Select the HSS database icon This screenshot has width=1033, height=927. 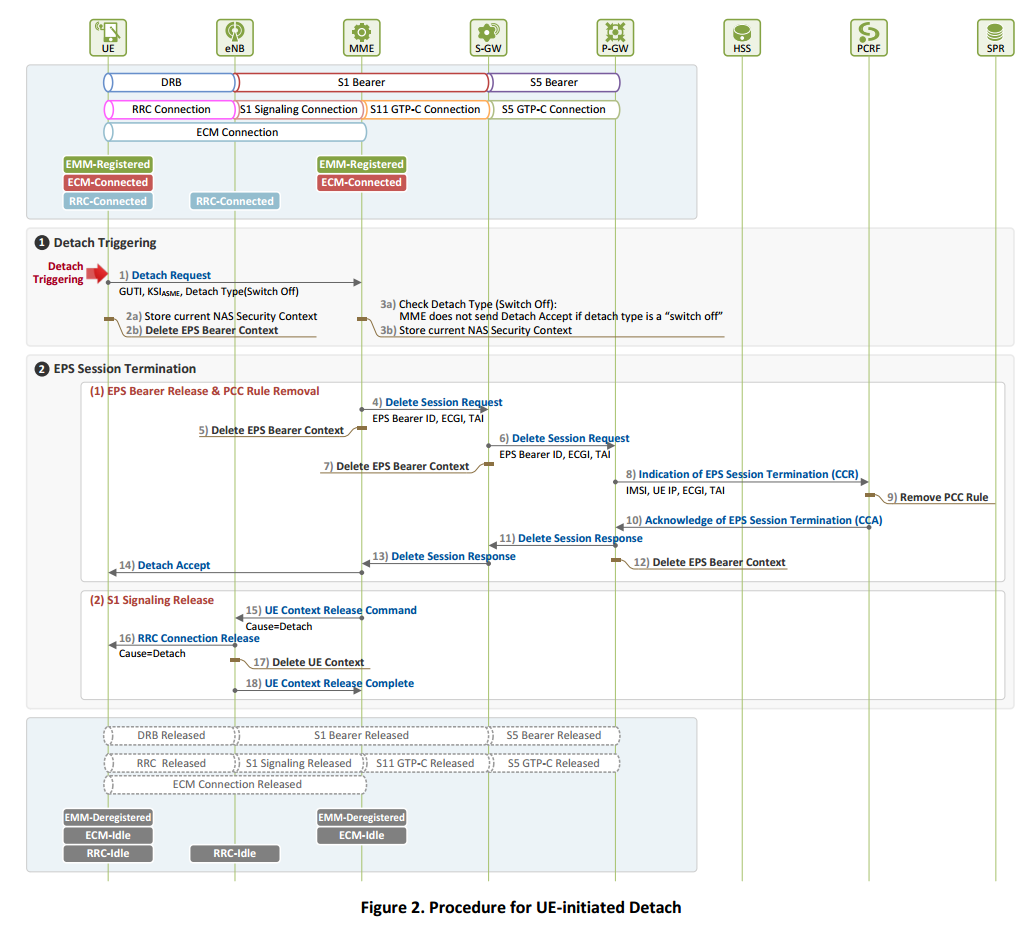(742, 38)
